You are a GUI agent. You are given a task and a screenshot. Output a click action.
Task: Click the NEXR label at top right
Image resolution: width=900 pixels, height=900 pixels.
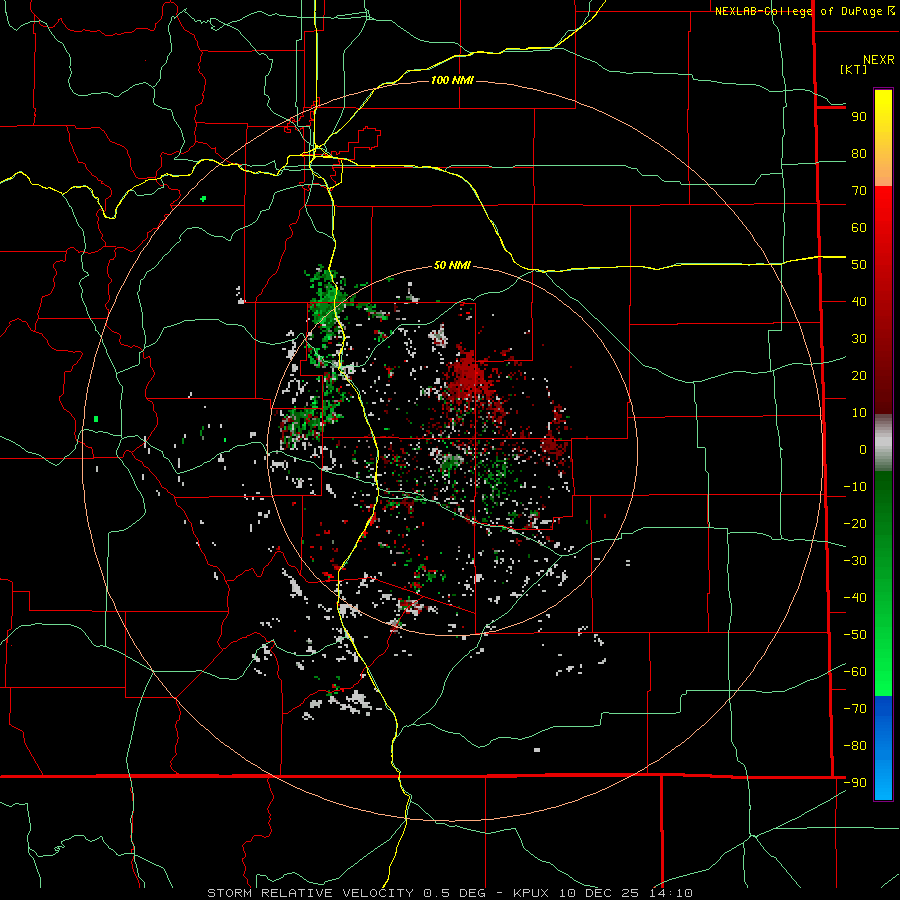tap(879, 60)
